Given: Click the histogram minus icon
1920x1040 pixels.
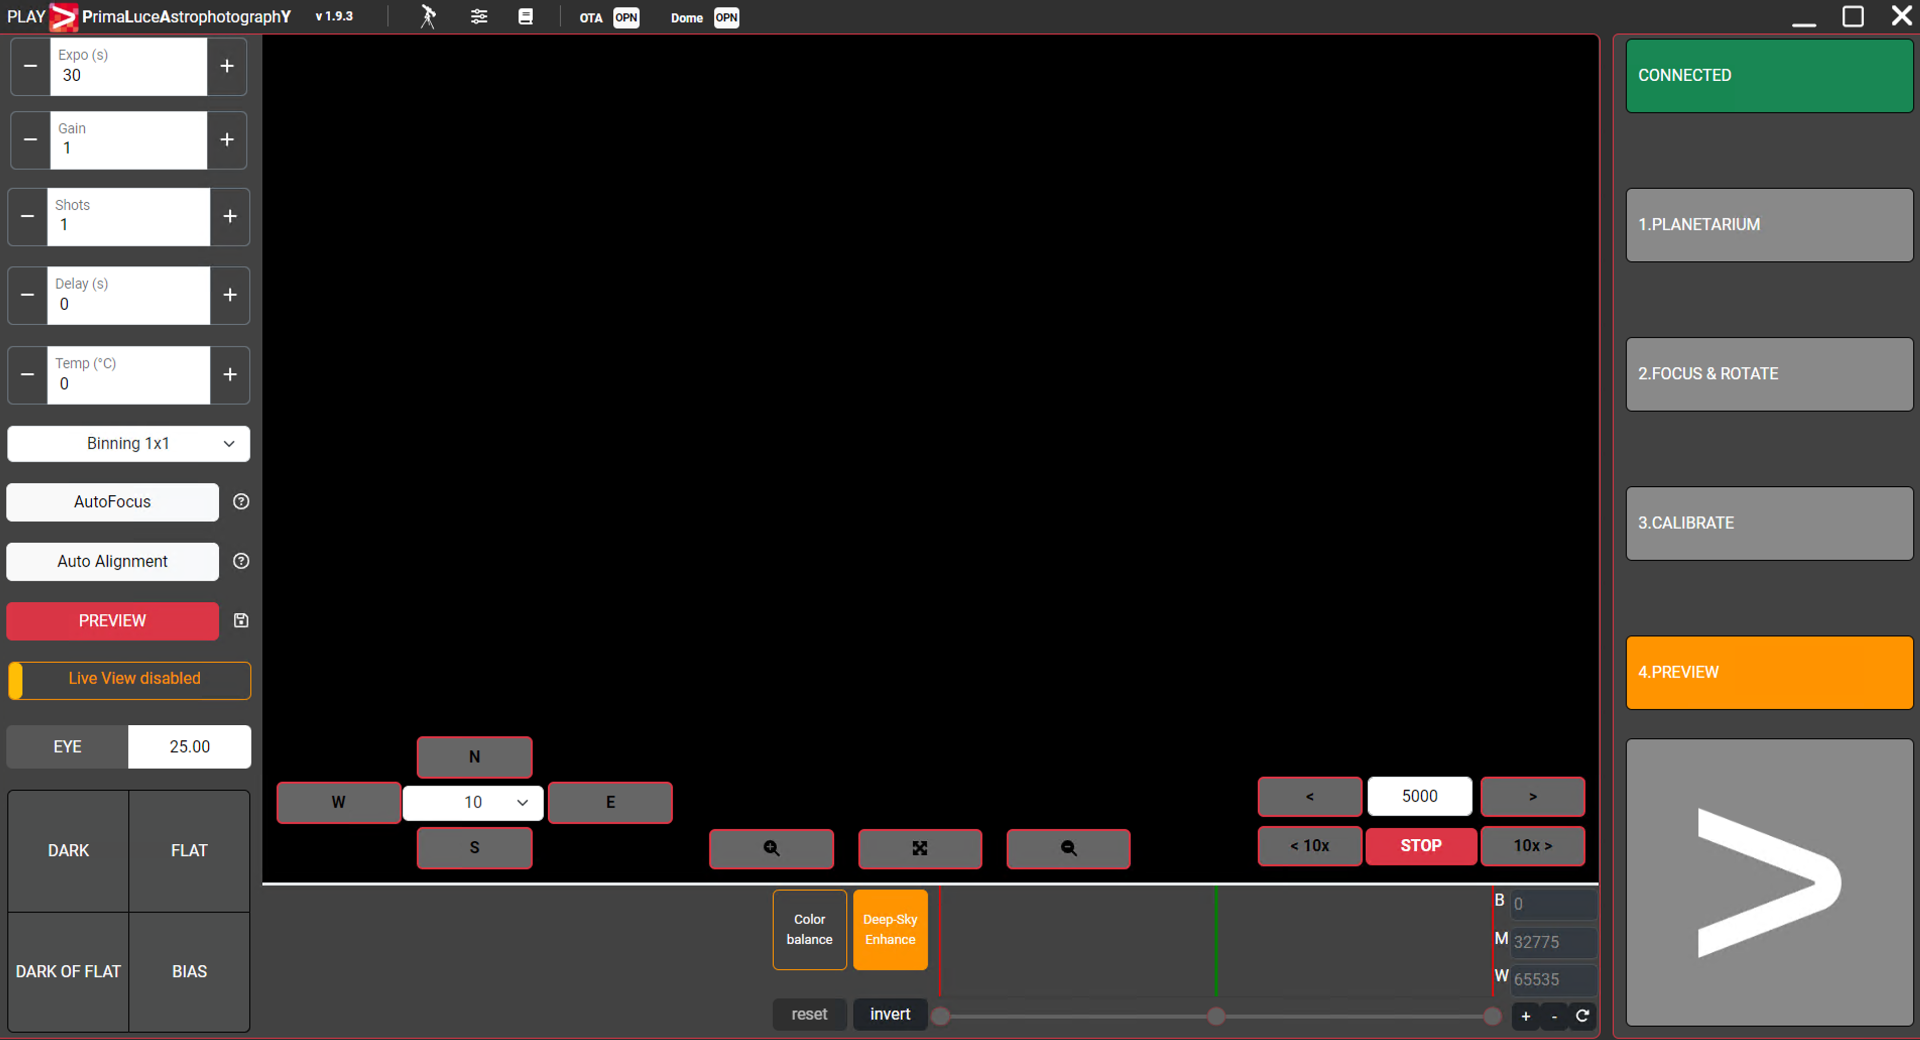Looking at the screenshot, I should pyautogui.click(x=1554, y=1016).
